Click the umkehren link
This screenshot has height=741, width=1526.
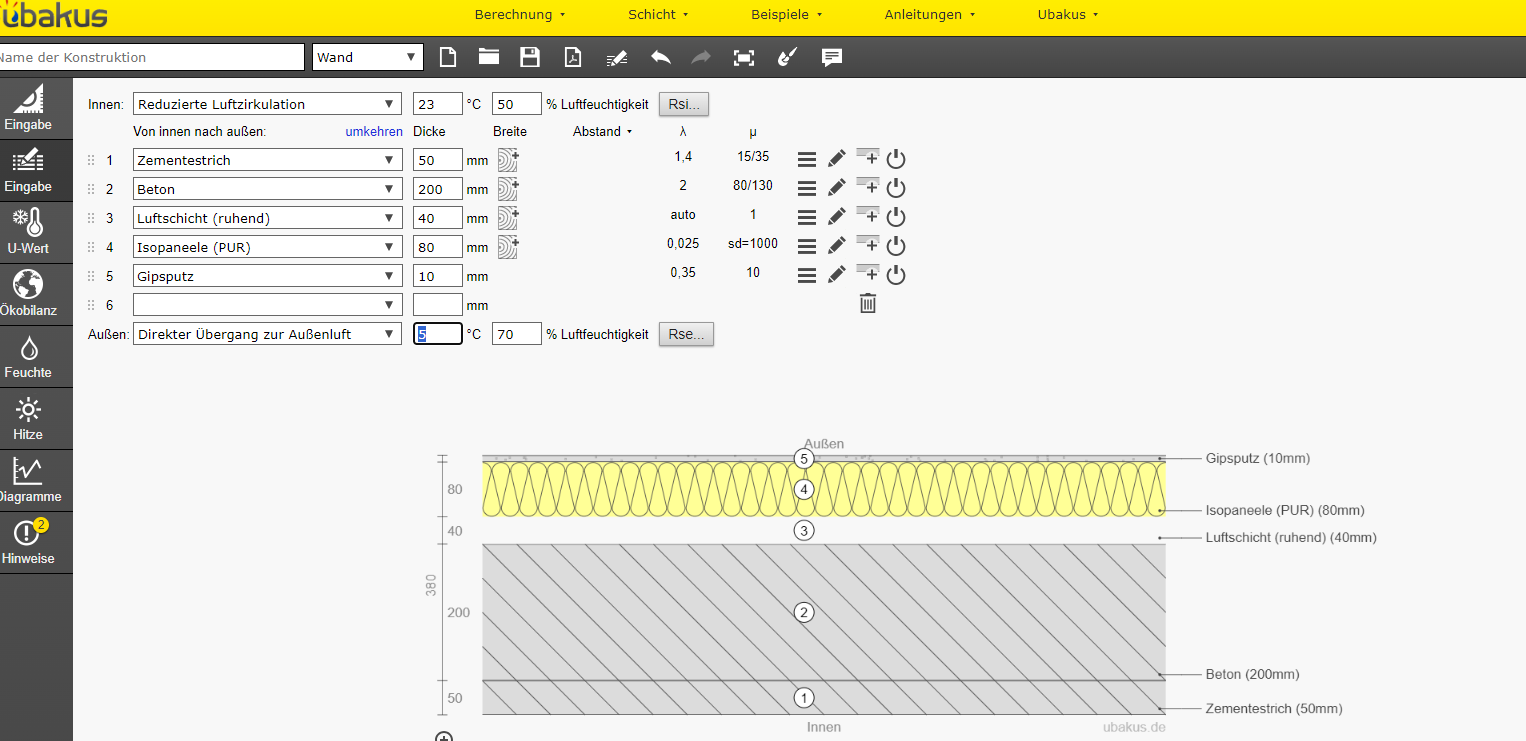(374, 131)
